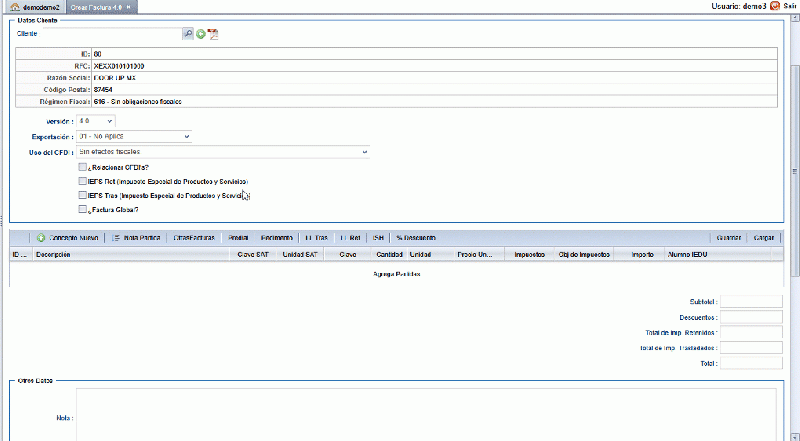Viewport: 800px width, 441px height.
Task: Click the ID value 80
Action: click(97, 54)
